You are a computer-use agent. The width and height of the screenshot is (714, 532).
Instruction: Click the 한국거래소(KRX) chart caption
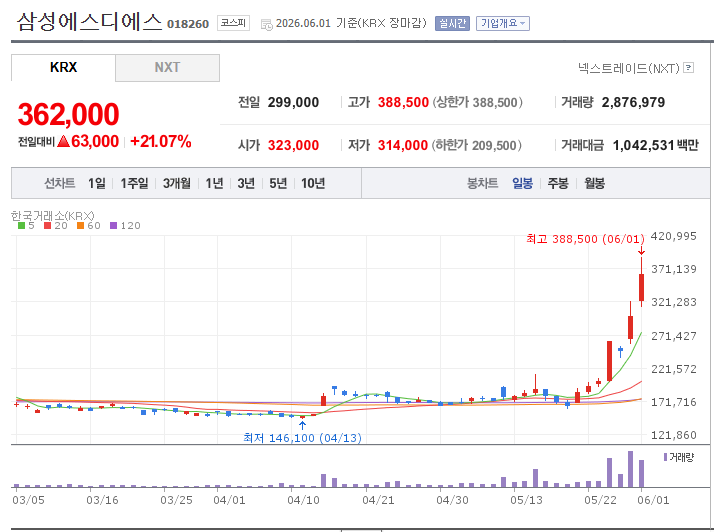tap(53, 215)
